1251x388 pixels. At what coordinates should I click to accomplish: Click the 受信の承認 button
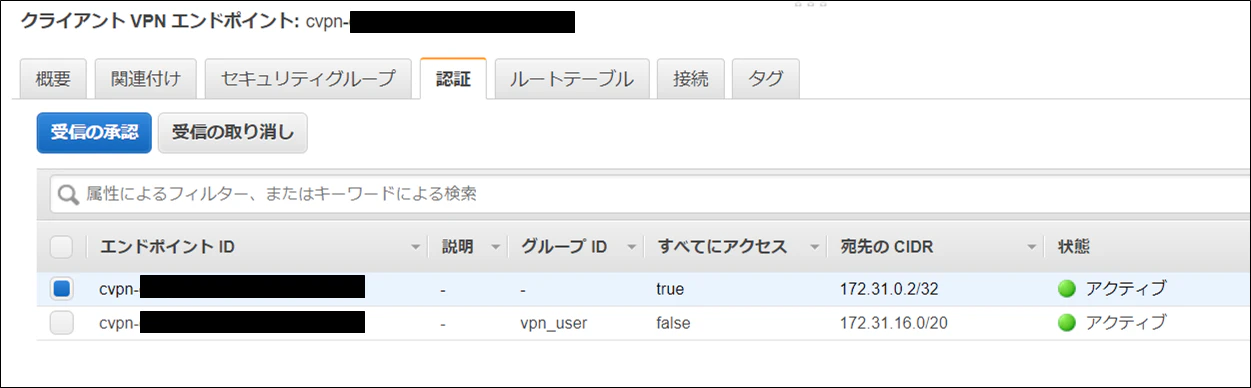(x=94, y=132)
